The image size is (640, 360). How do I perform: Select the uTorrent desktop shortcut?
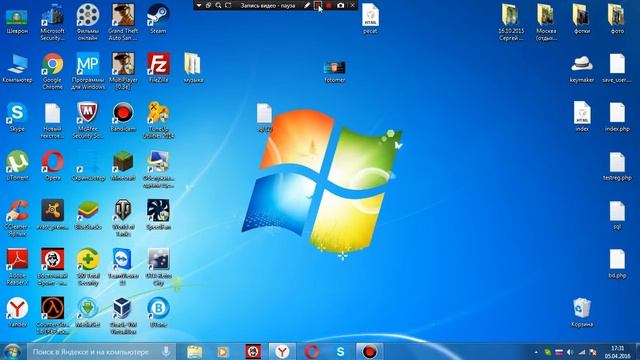(17, 166)
